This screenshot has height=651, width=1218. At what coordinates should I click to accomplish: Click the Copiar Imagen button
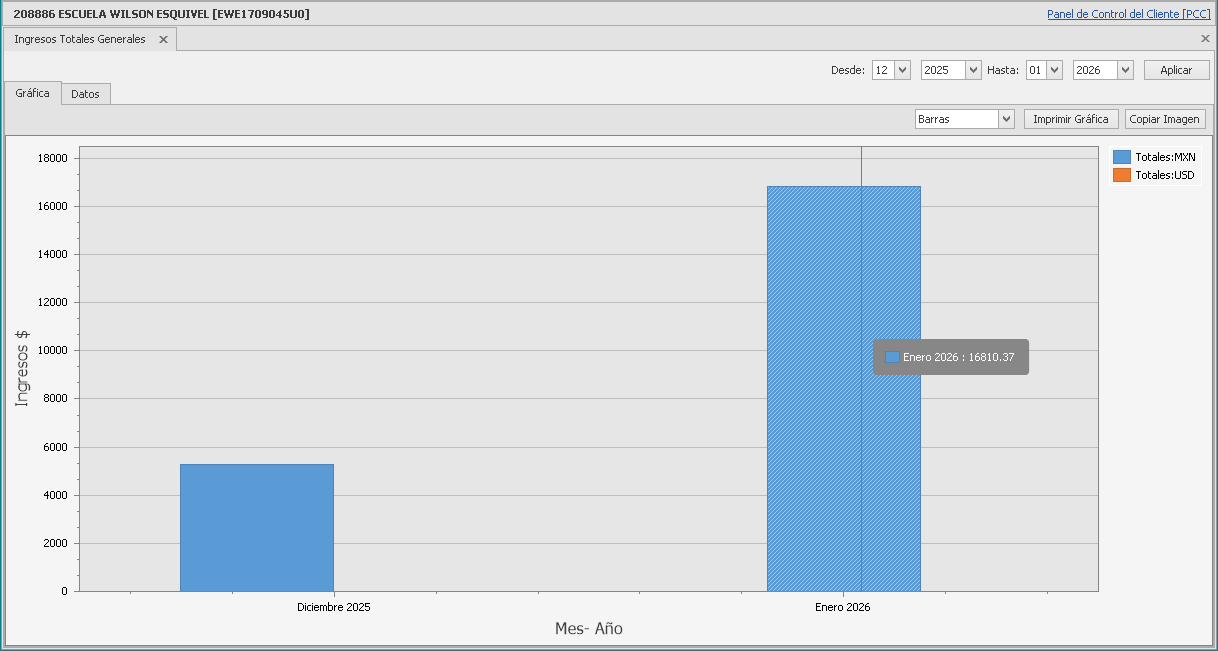pyautogui.click(x=1164, y=119)
